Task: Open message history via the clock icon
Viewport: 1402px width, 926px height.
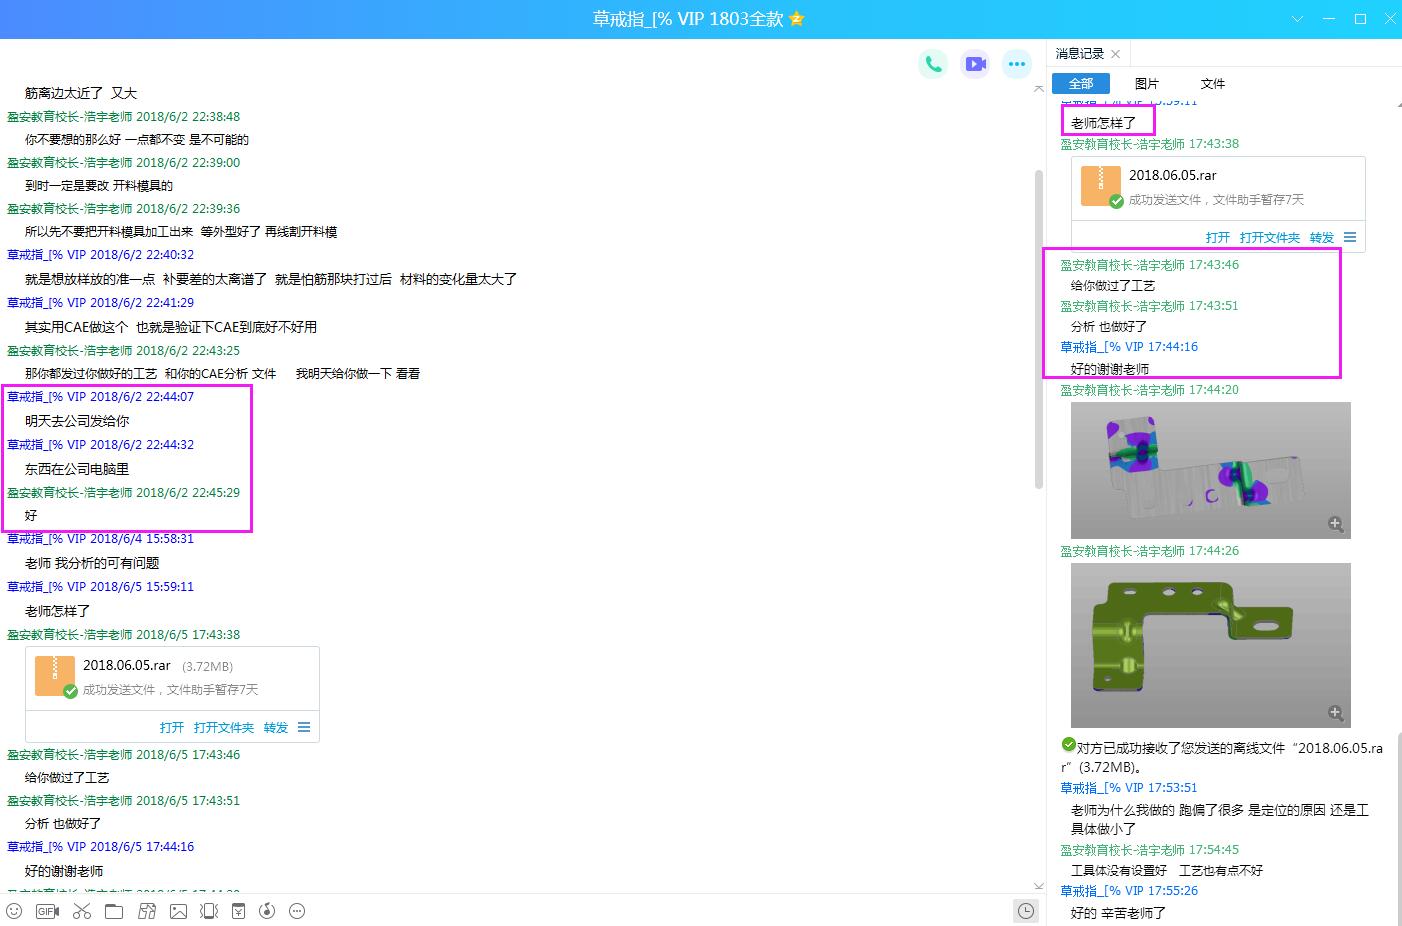Action: point(1025,911)
